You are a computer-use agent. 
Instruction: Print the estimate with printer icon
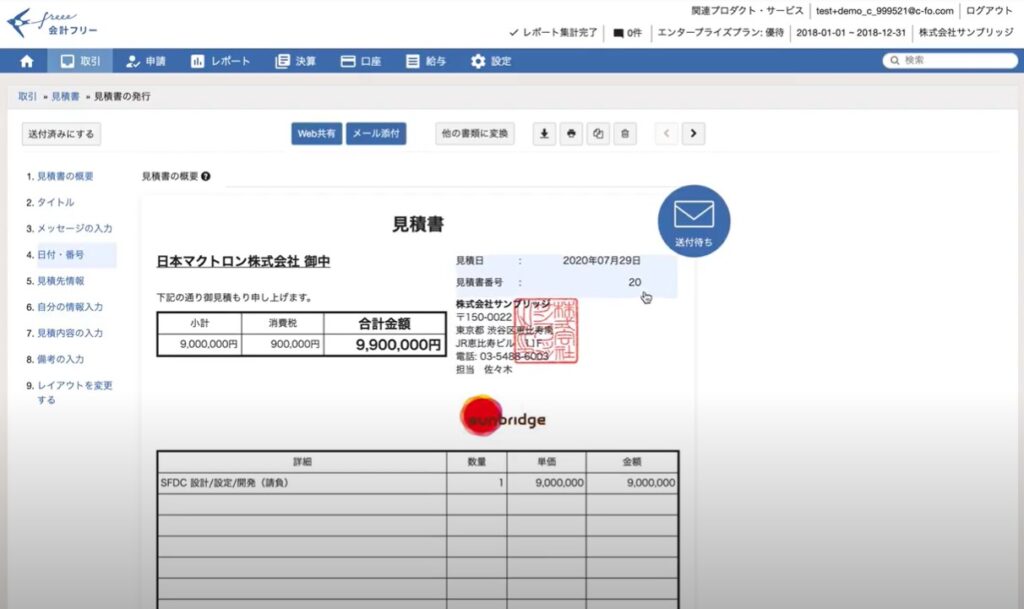571,134
